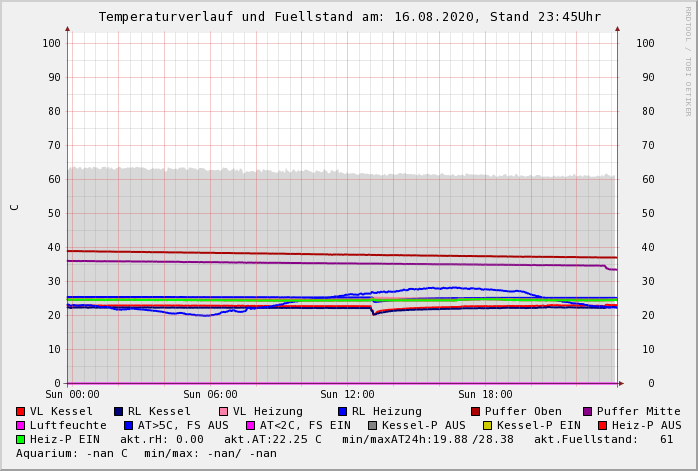This screenshot has width=698, height=471.
Task: Click the AT<2C, FS EIN swatch
Action: point(250,426)
